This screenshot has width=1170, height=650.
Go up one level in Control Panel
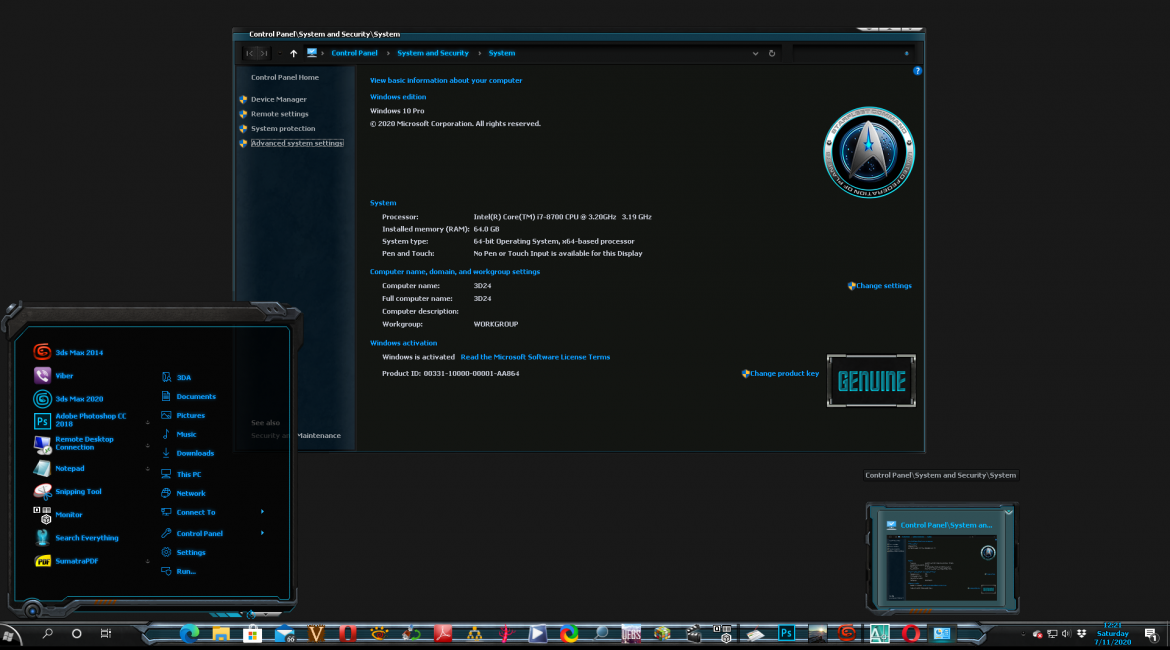pyautogui.click(x=293, y=53)
